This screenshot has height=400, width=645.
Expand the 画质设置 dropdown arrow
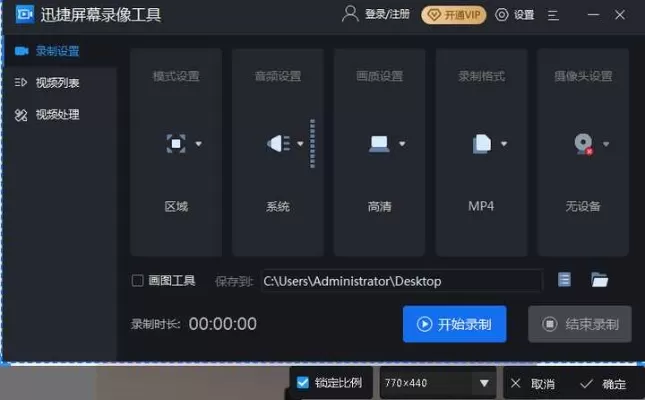pos(402,144)
